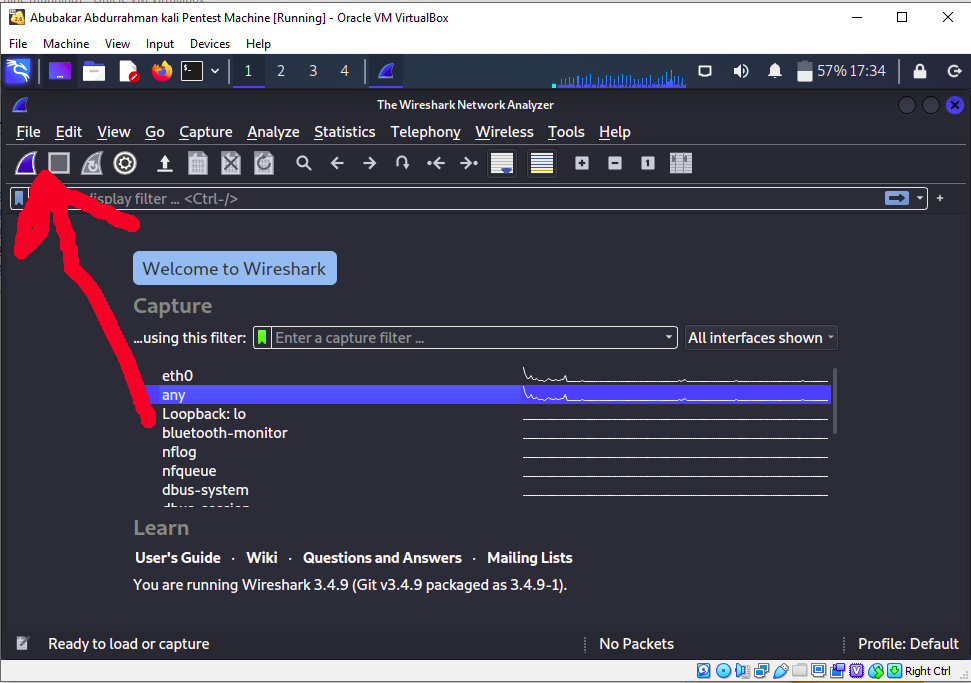Open the Telephony menu
Screen dimensions: 971x683
coord(425,132)
